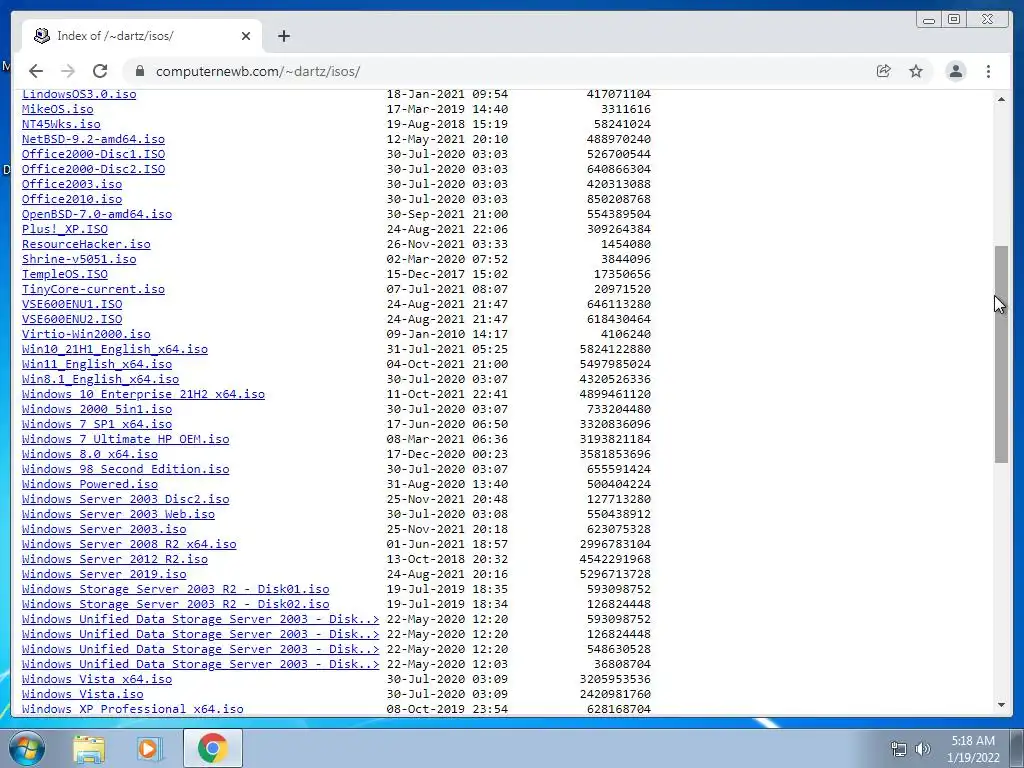Viewport: 1024px width, 768px height.
Task: Click the Plus!_XP.ISO link
Action: pyautogui.click(x=65, y=229)
